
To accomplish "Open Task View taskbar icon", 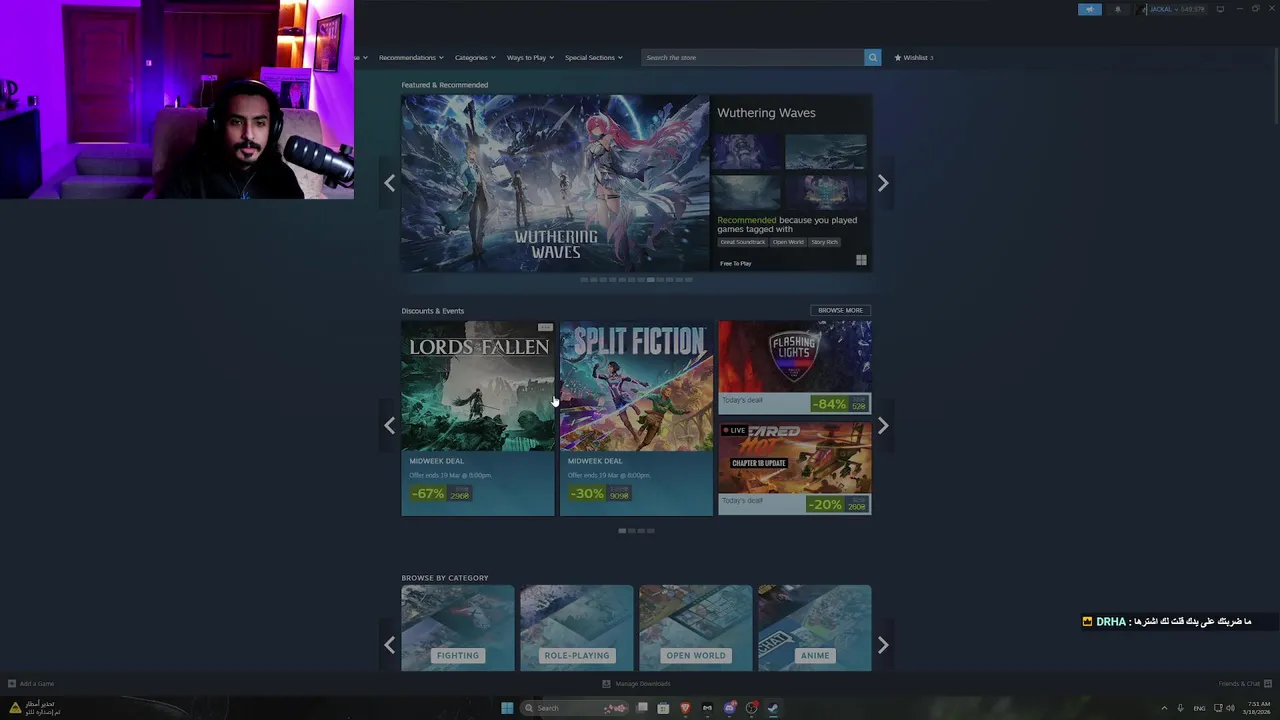I will point(642,708).
